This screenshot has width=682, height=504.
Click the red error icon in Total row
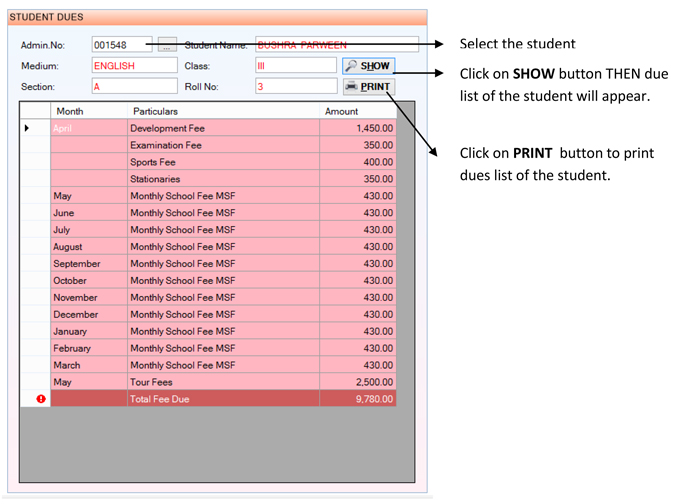(41, 399)
